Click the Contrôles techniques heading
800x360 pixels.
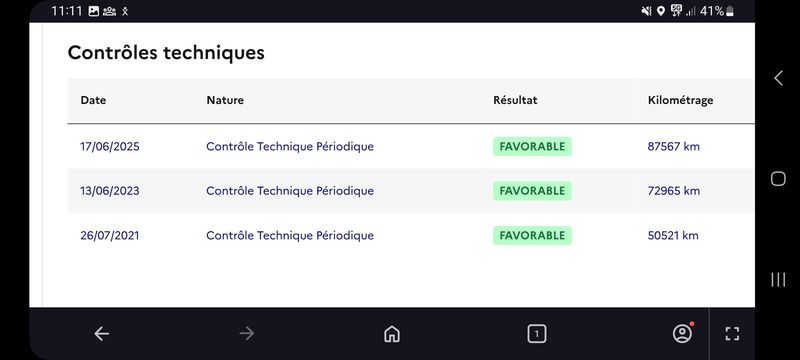pyautogui.click(x=166, y=53)
